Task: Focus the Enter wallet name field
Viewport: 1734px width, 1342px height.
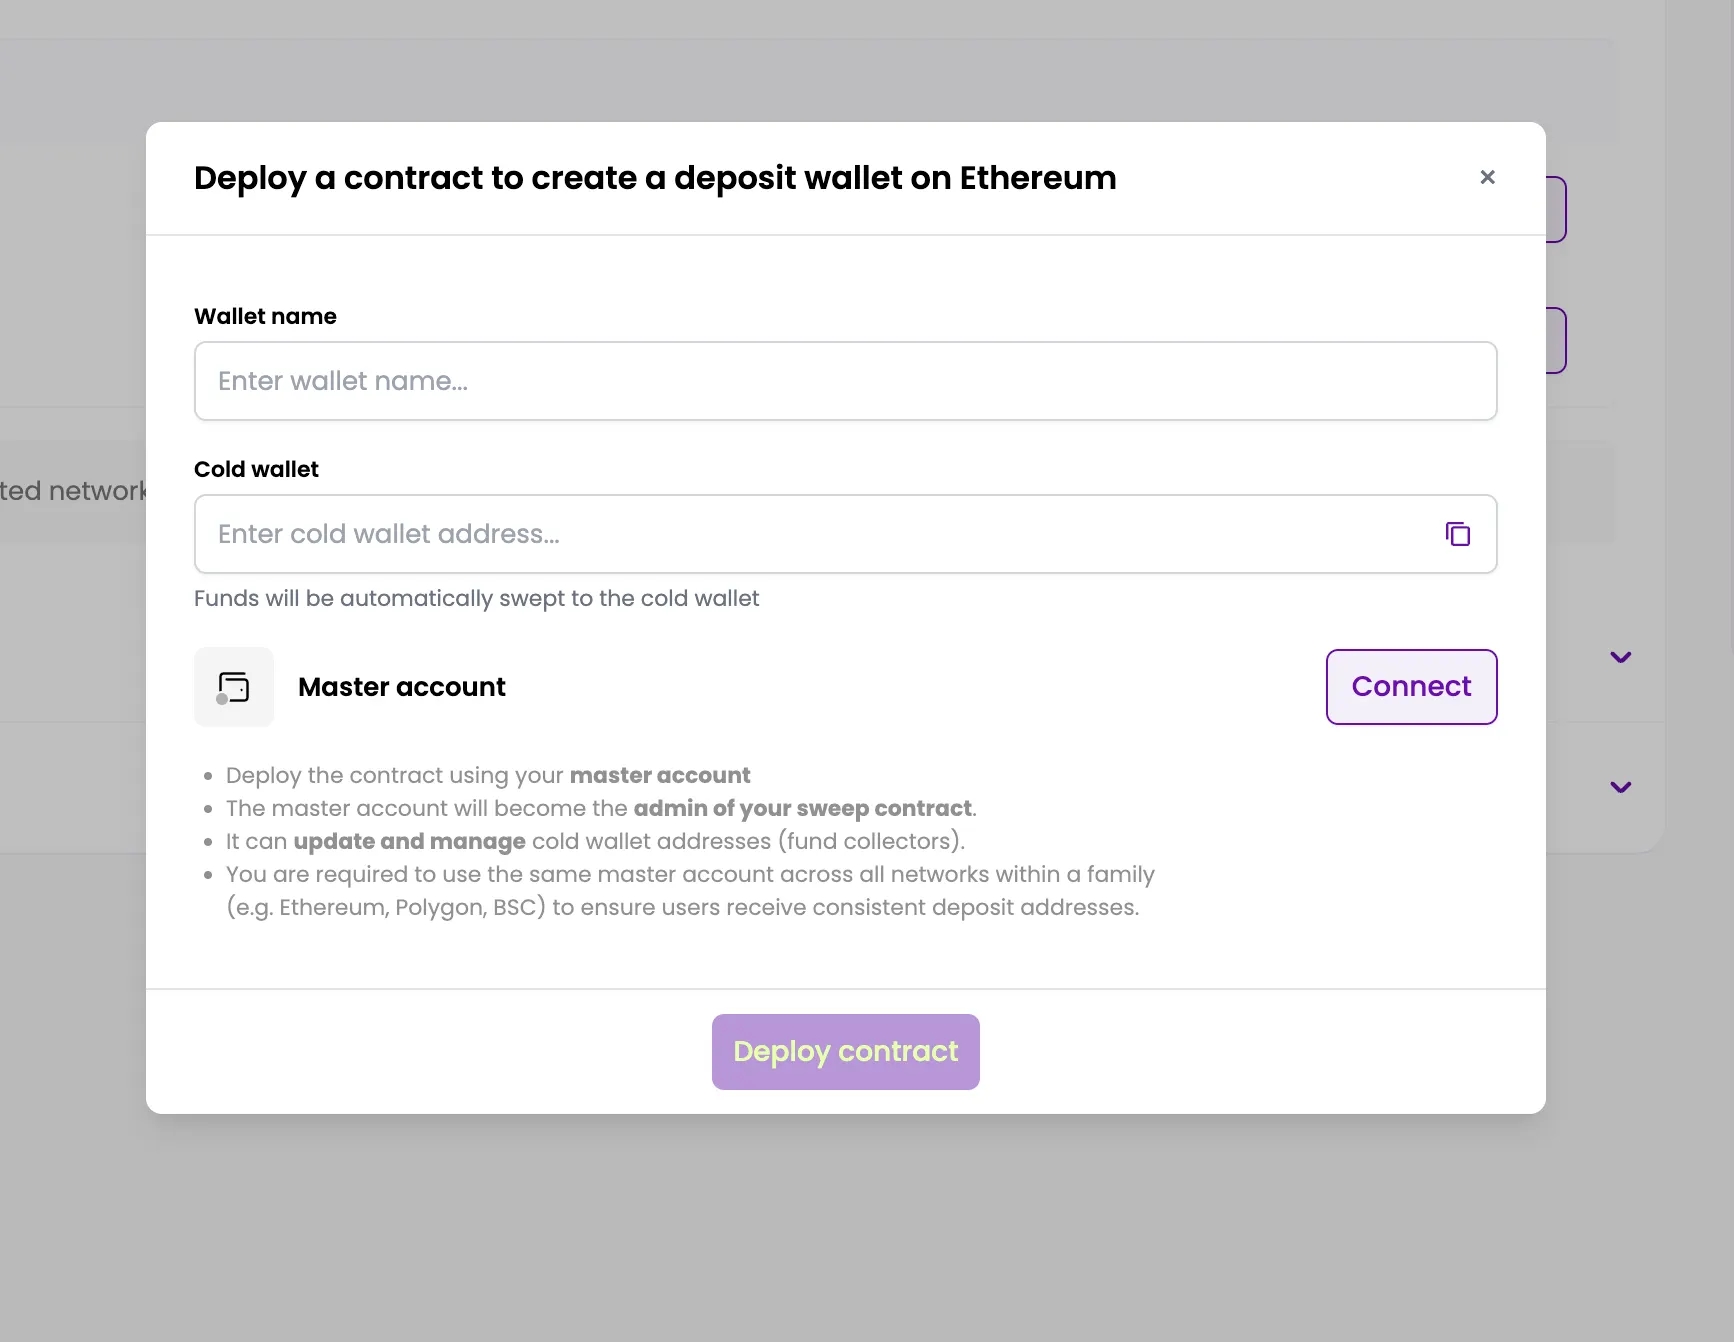Action: pyautogui.click(x=845, y=381)
